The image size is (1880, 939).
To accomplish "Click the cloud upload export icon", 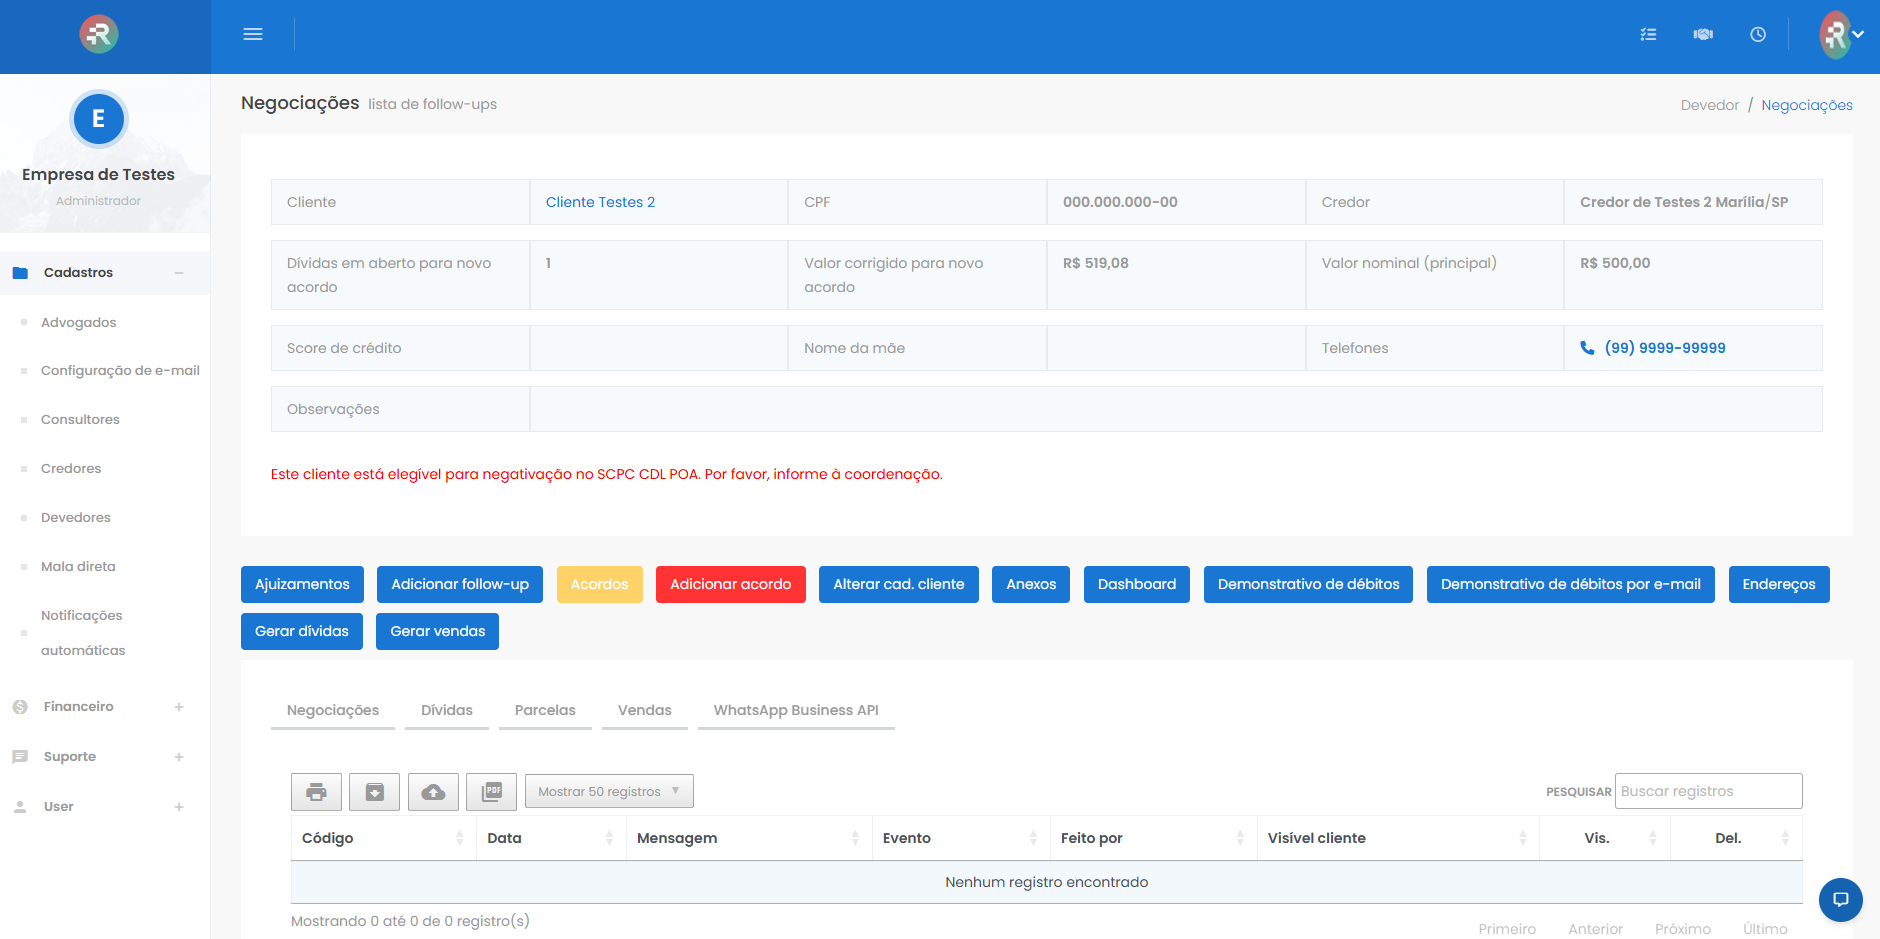I will [433, 792].
